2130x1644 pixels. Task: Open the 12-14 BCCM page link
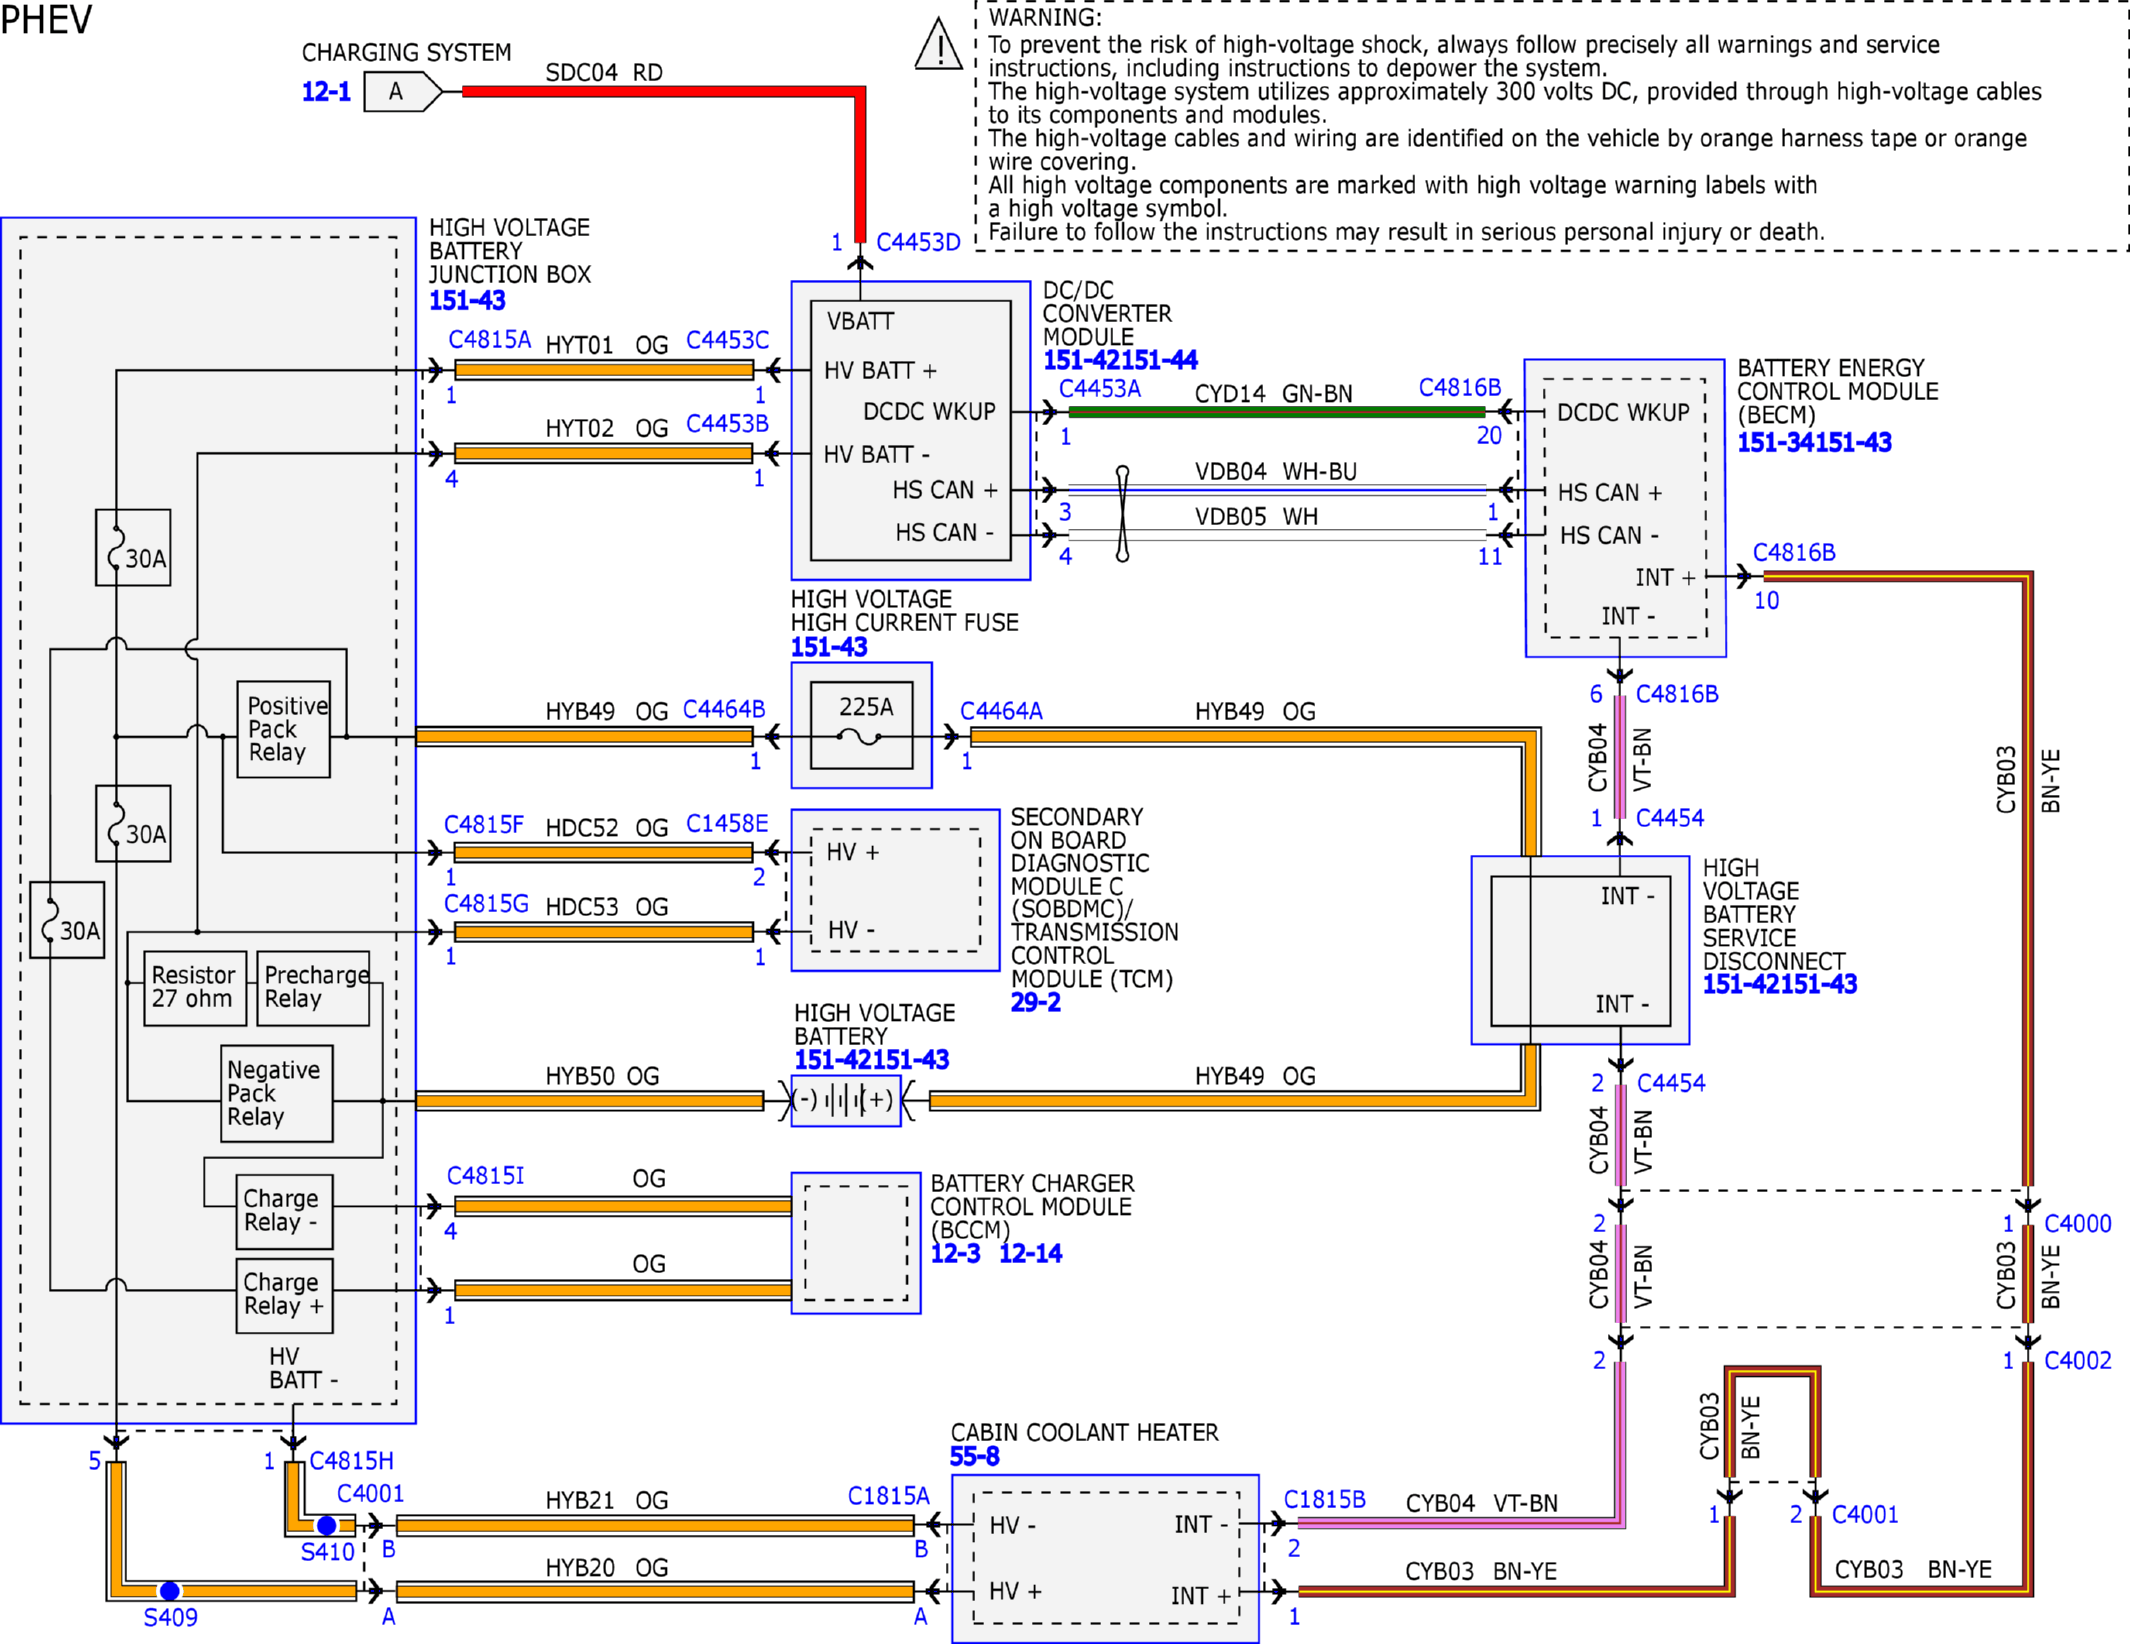tap(1030, 1253)
